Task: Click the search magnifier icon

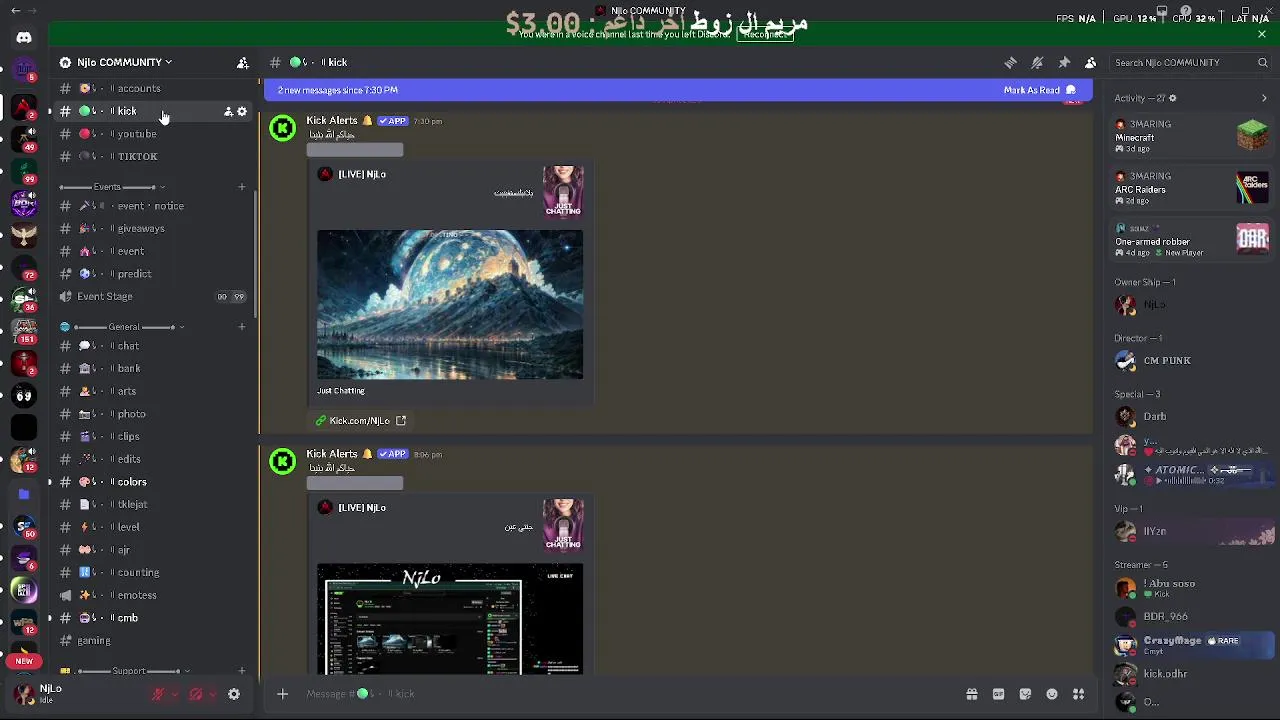Action: (x=1263, y=62)
